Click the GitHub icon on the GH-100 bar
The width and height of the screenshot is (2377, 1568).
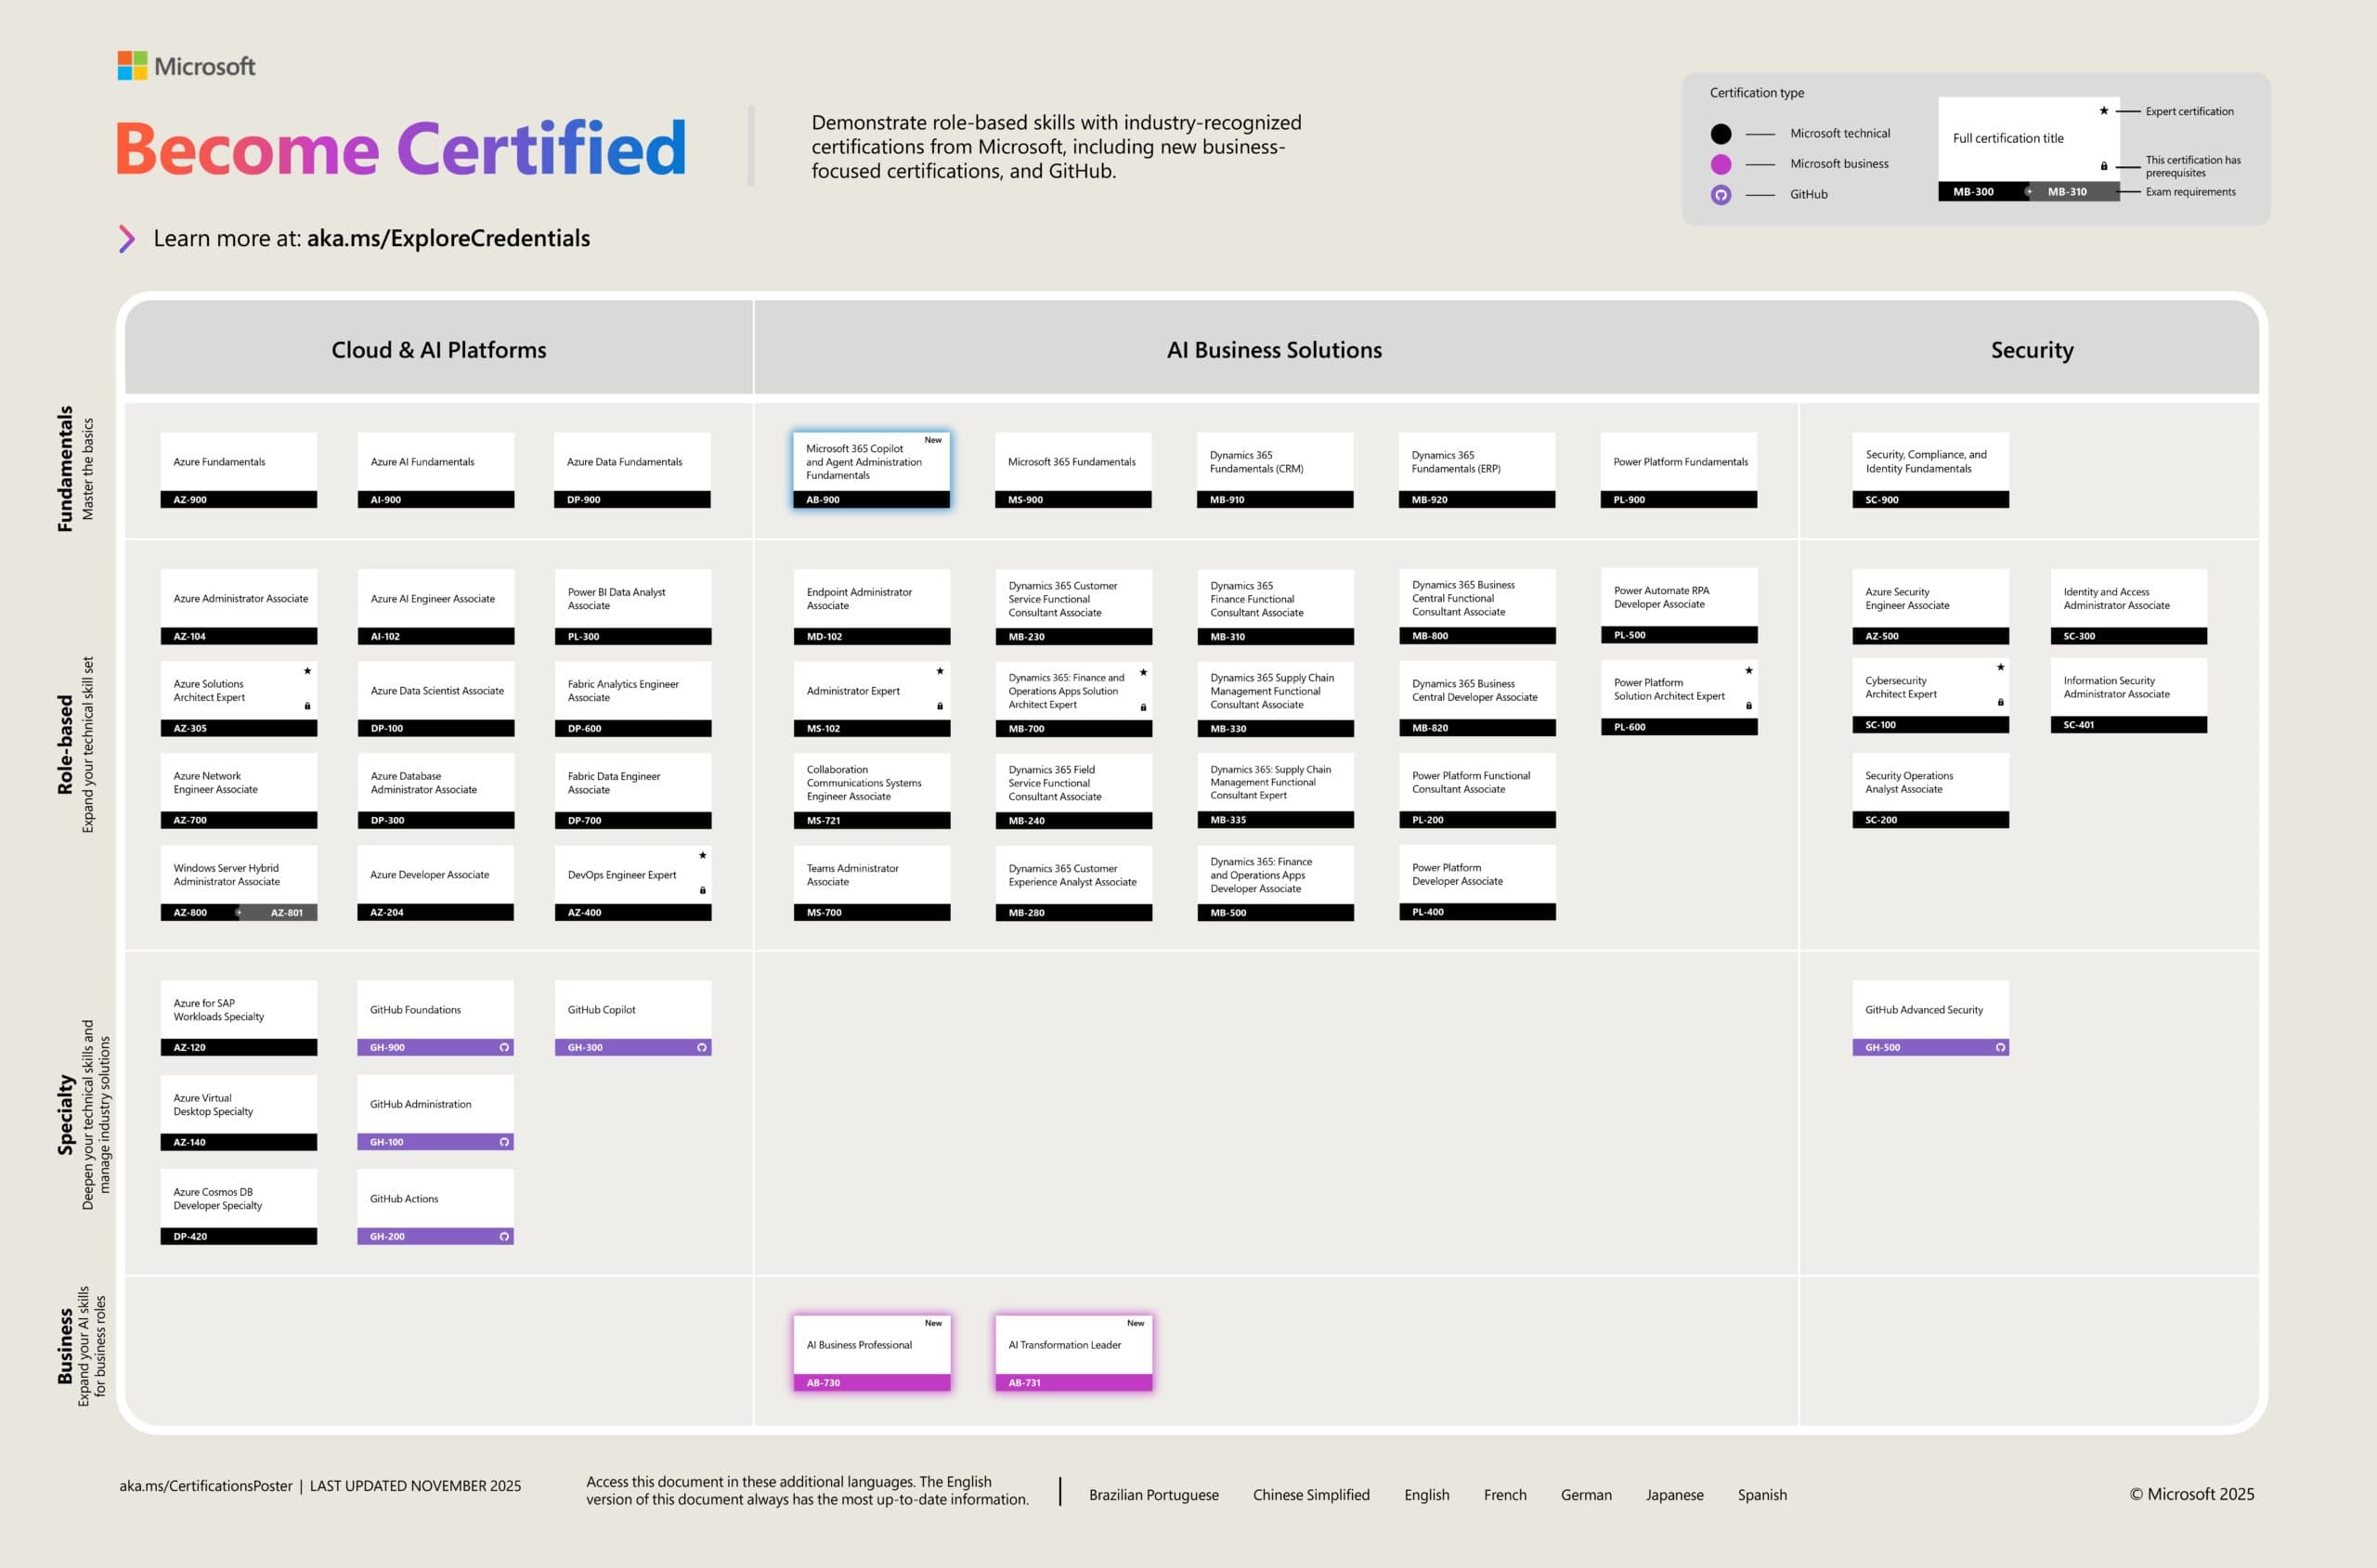[504, 1142]
